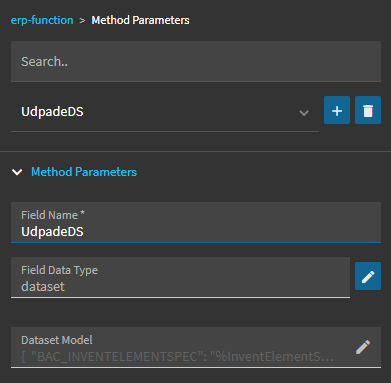Click the Field Name * label
This screenshot has width=391, height=383.
[x=53, y=215]
